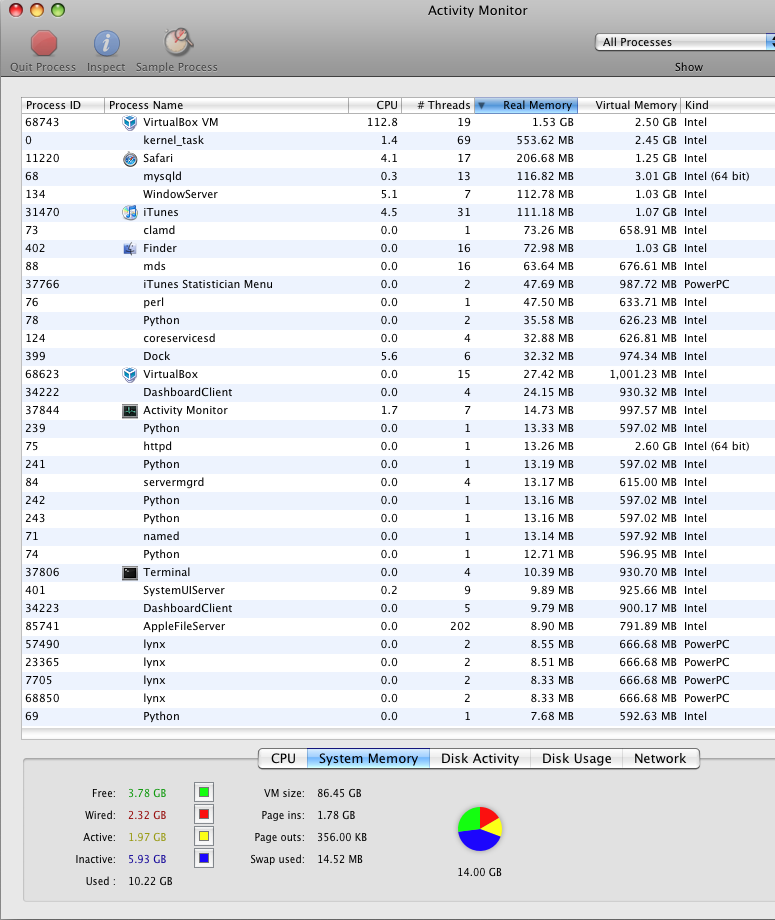Select DashboardClient with PID 34222
The width and height of the screenshot is (775, 920).
coord(398,392)
